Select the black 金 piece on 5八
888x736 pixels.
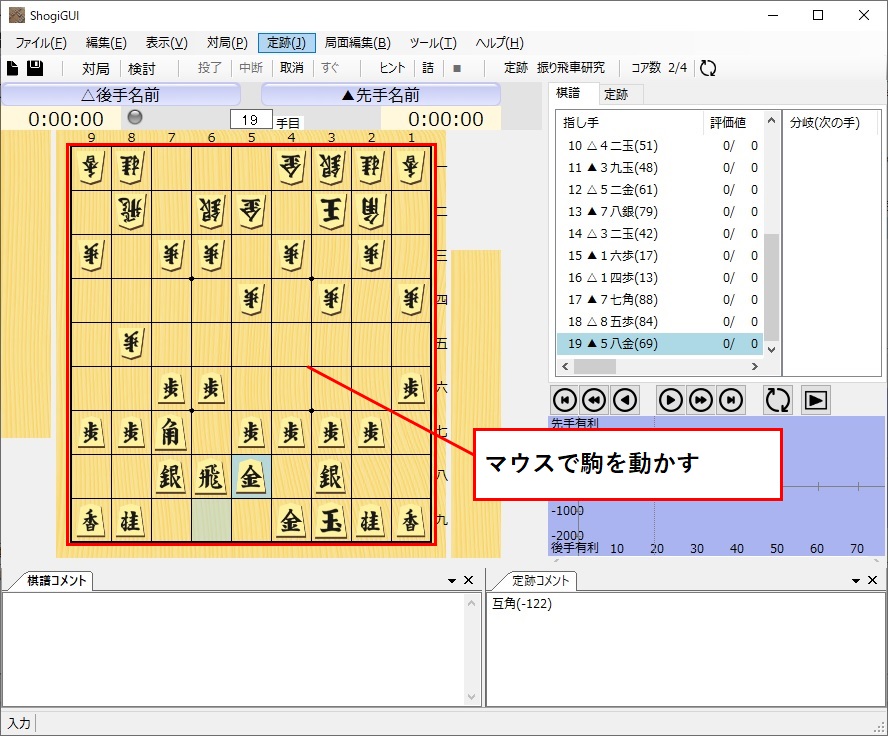click(251, 477)
